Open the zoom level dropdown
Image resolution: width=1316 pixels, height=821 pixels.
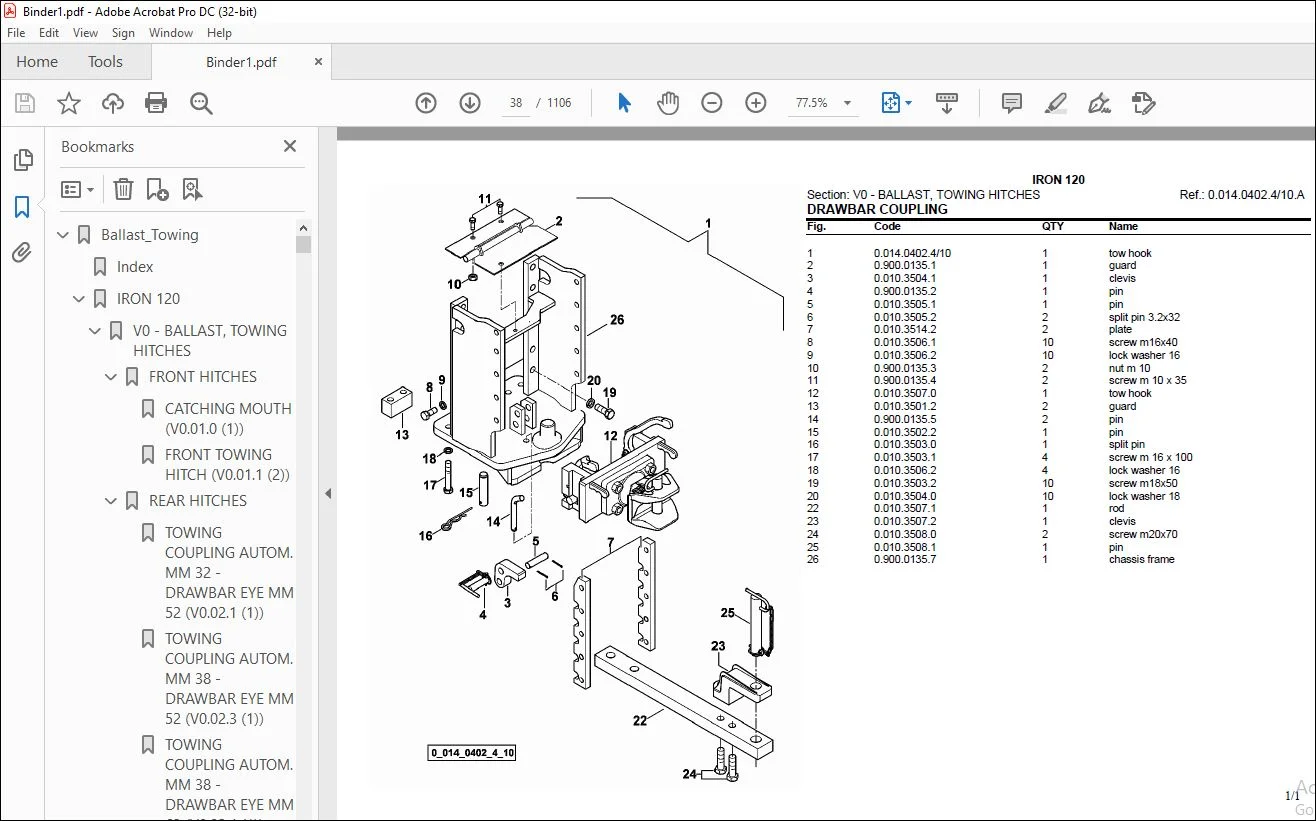click(x=848, y=103)
